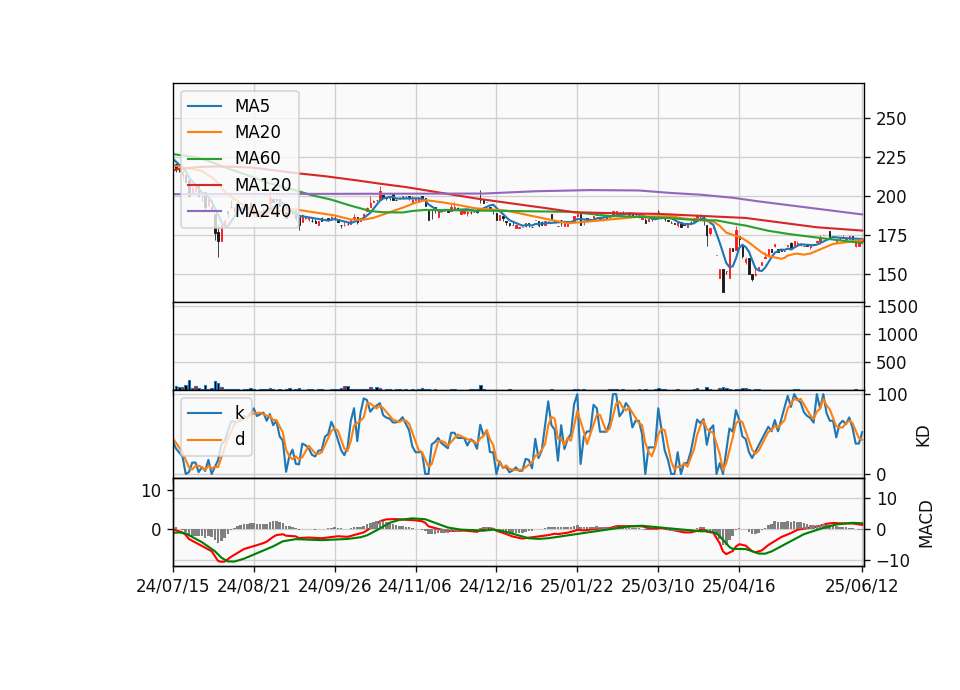Click the purple MA240 legend line sample
Image resolution: width=960 pixels, height=690 pixels.
coord(204,211)
